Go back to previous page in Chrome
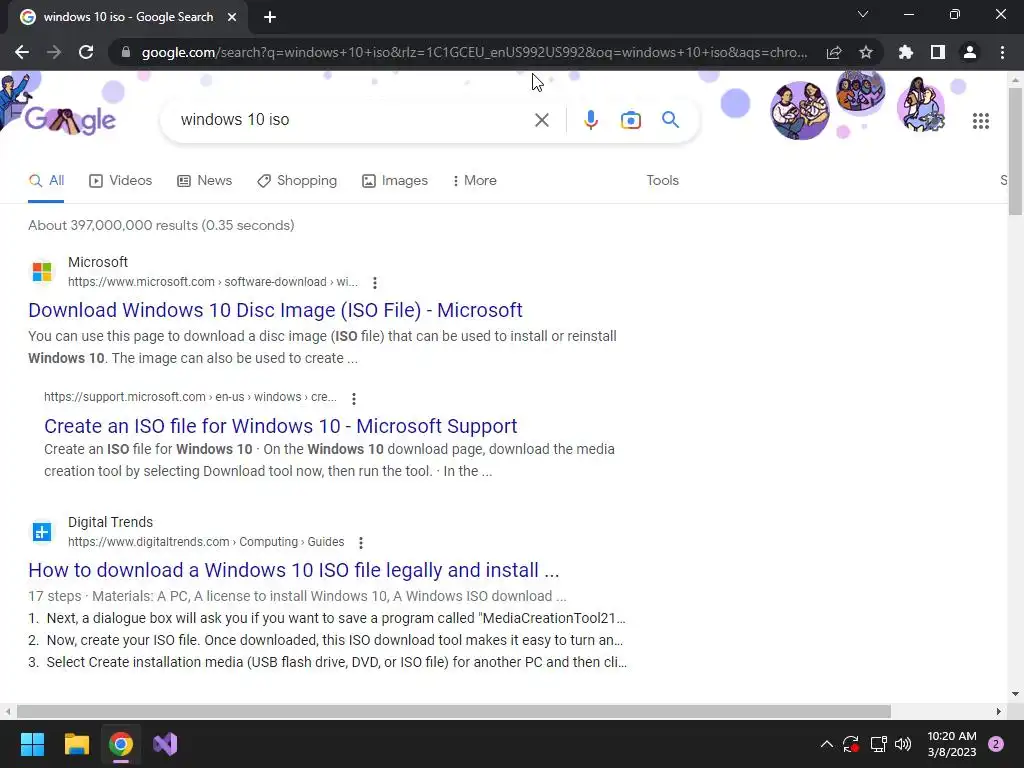Screen dimensions: 1024x768 coord(22,52)
